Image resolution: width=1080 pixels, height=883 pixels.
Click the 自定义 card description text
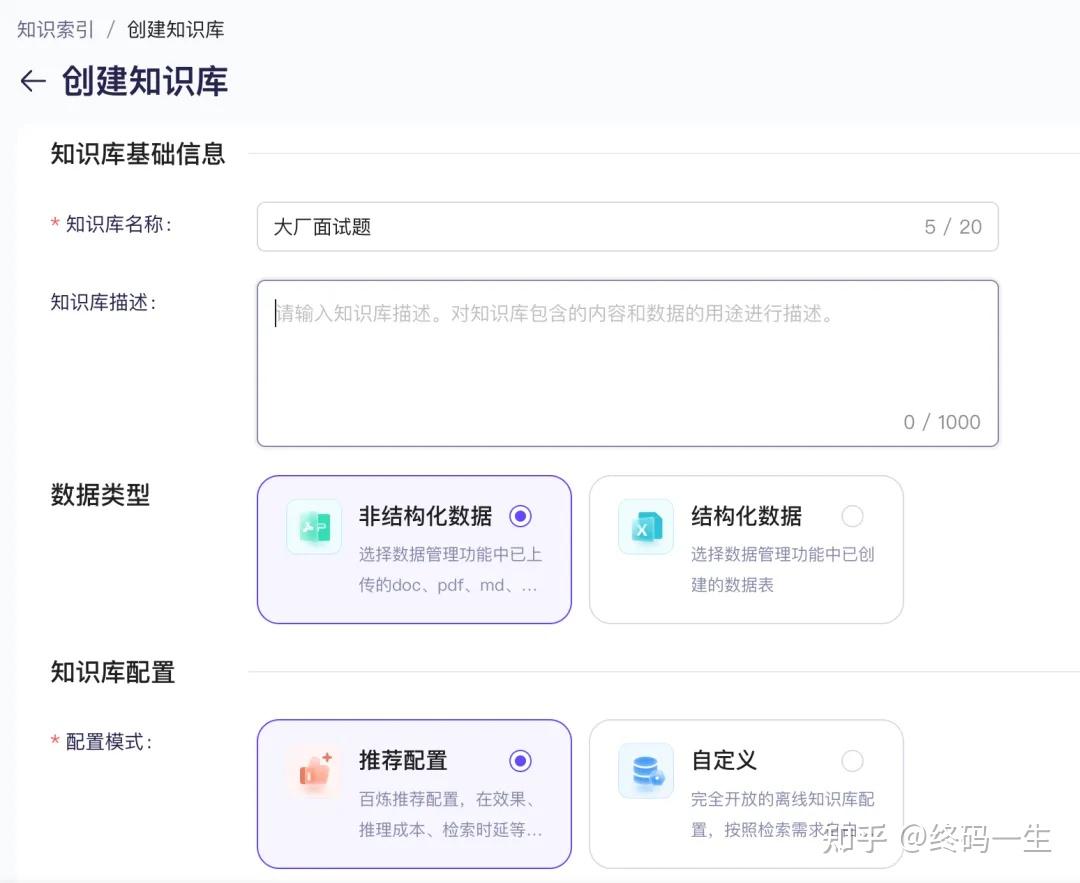[782, 814]
